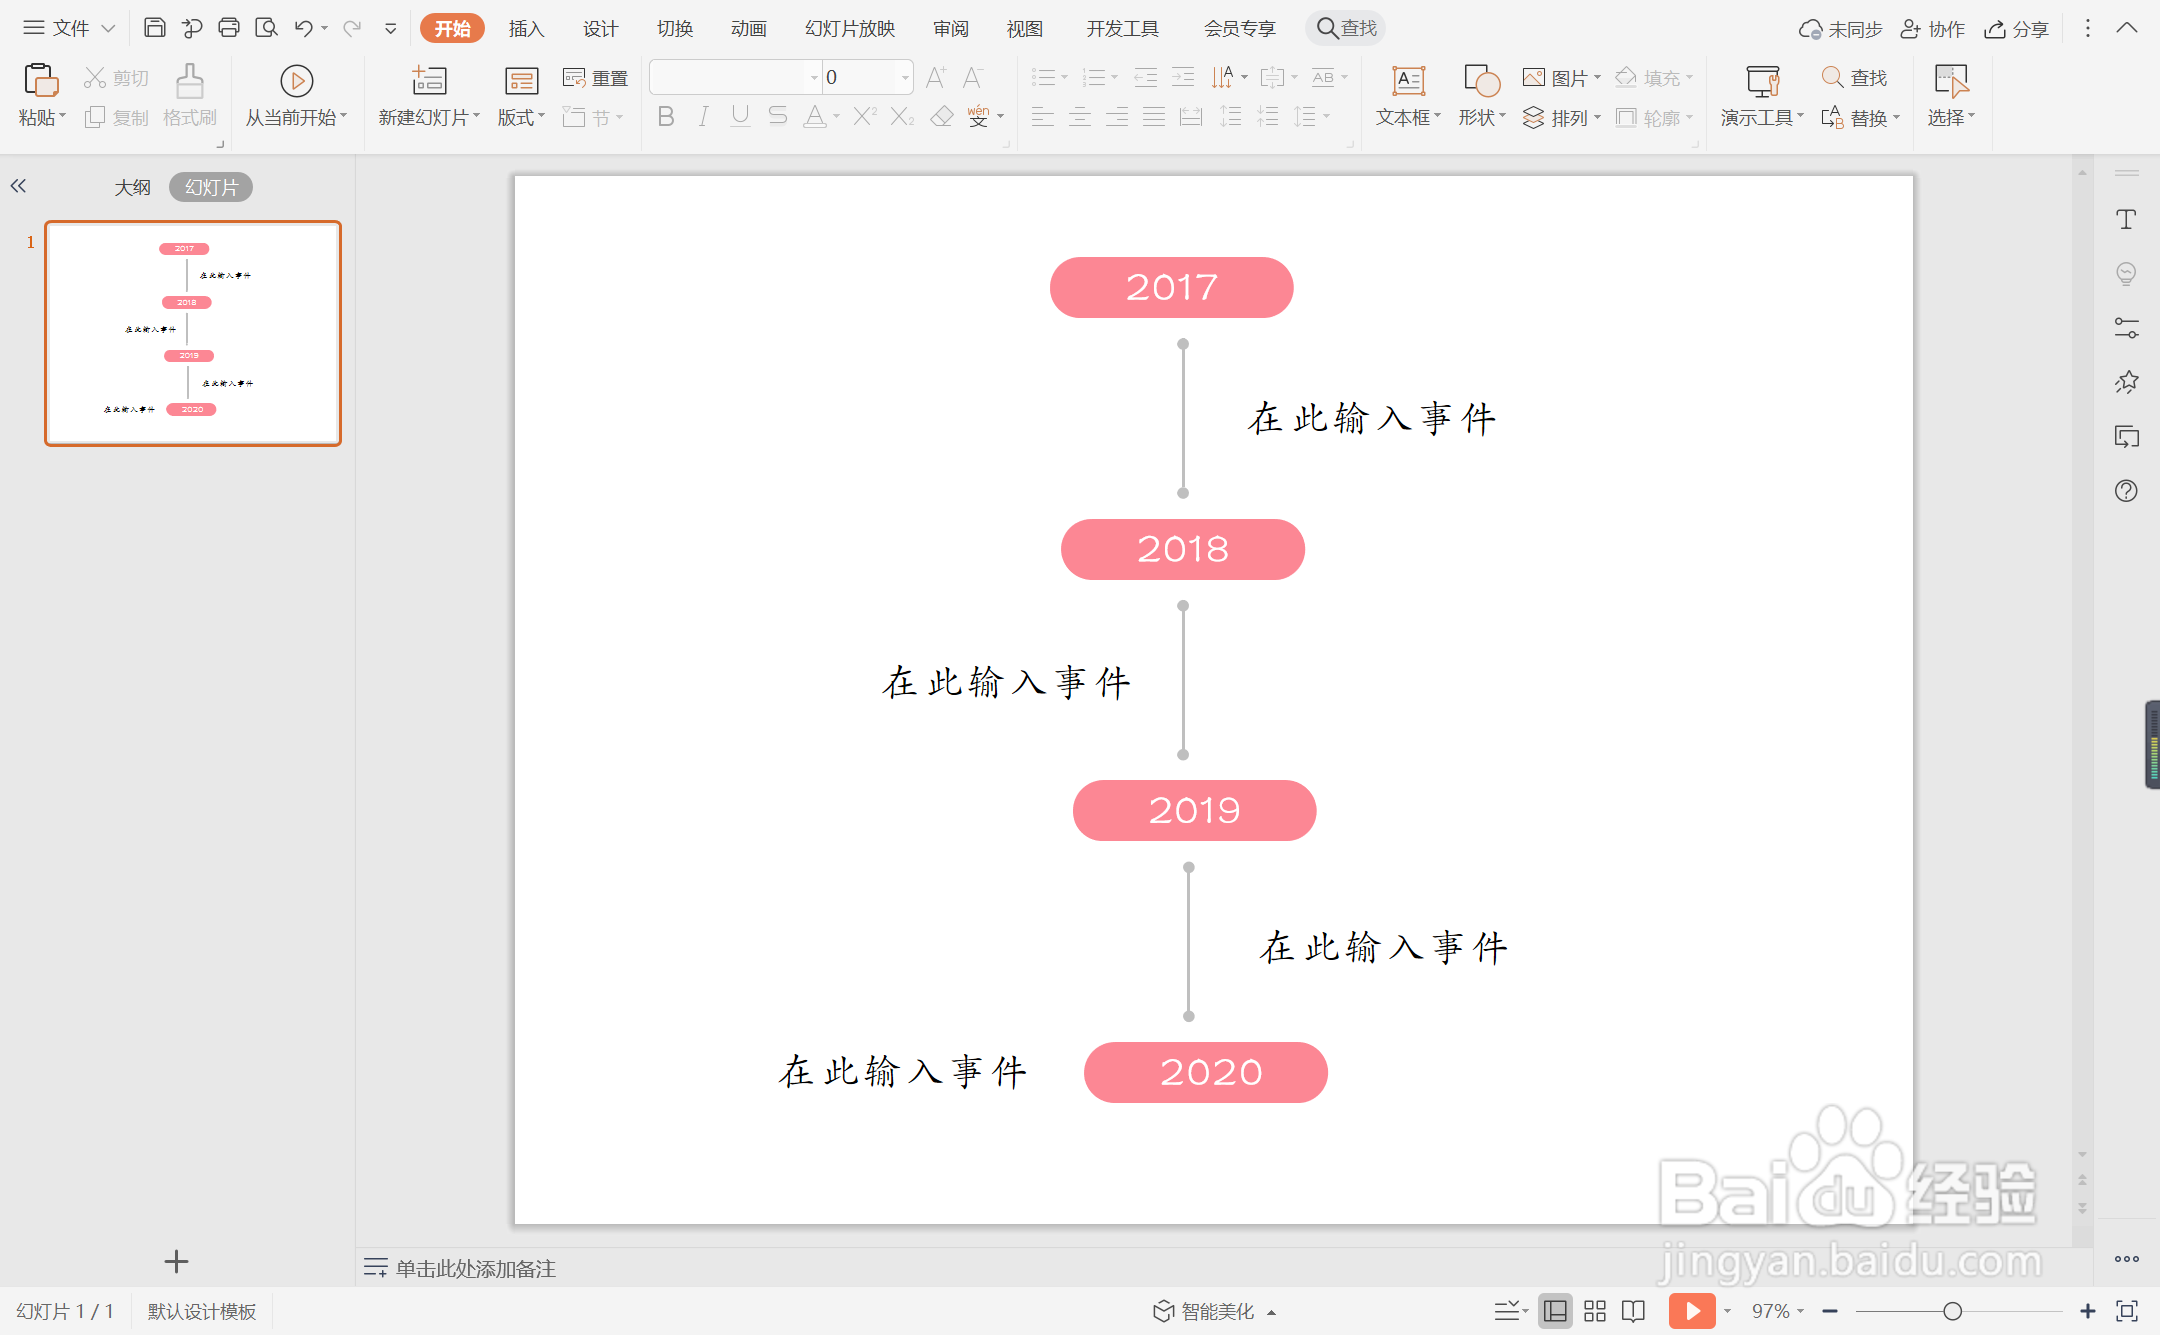Switch to the Outline (大纲) tab
Screen dimensions: 2160x1335
point(132,187)
